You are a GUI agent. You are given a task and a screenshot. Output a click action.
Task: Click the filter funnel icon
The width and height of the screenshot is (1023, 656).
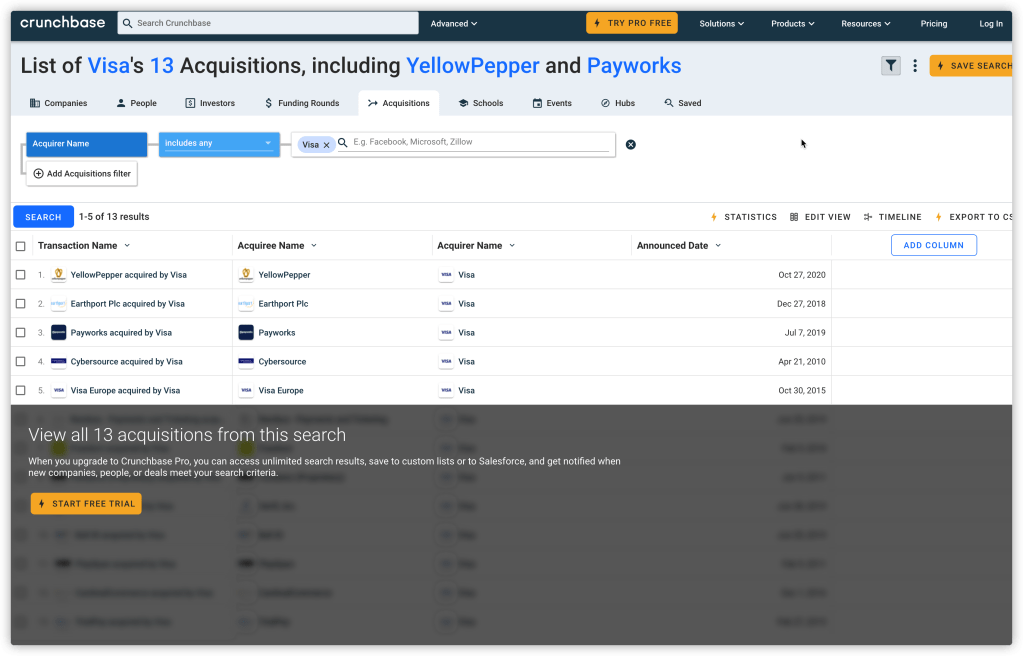pos(890,66)
